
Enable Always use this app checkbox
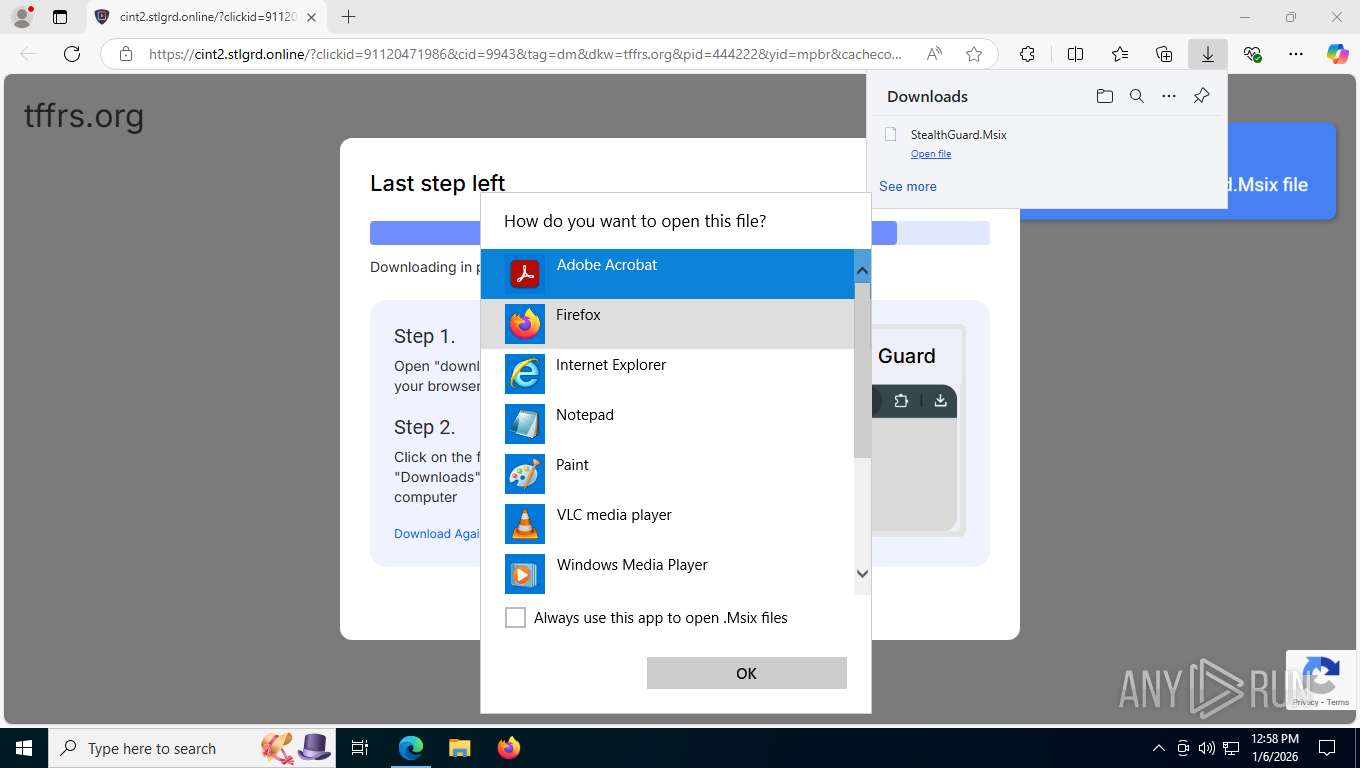pyautogui.click(x=515, y=618)
